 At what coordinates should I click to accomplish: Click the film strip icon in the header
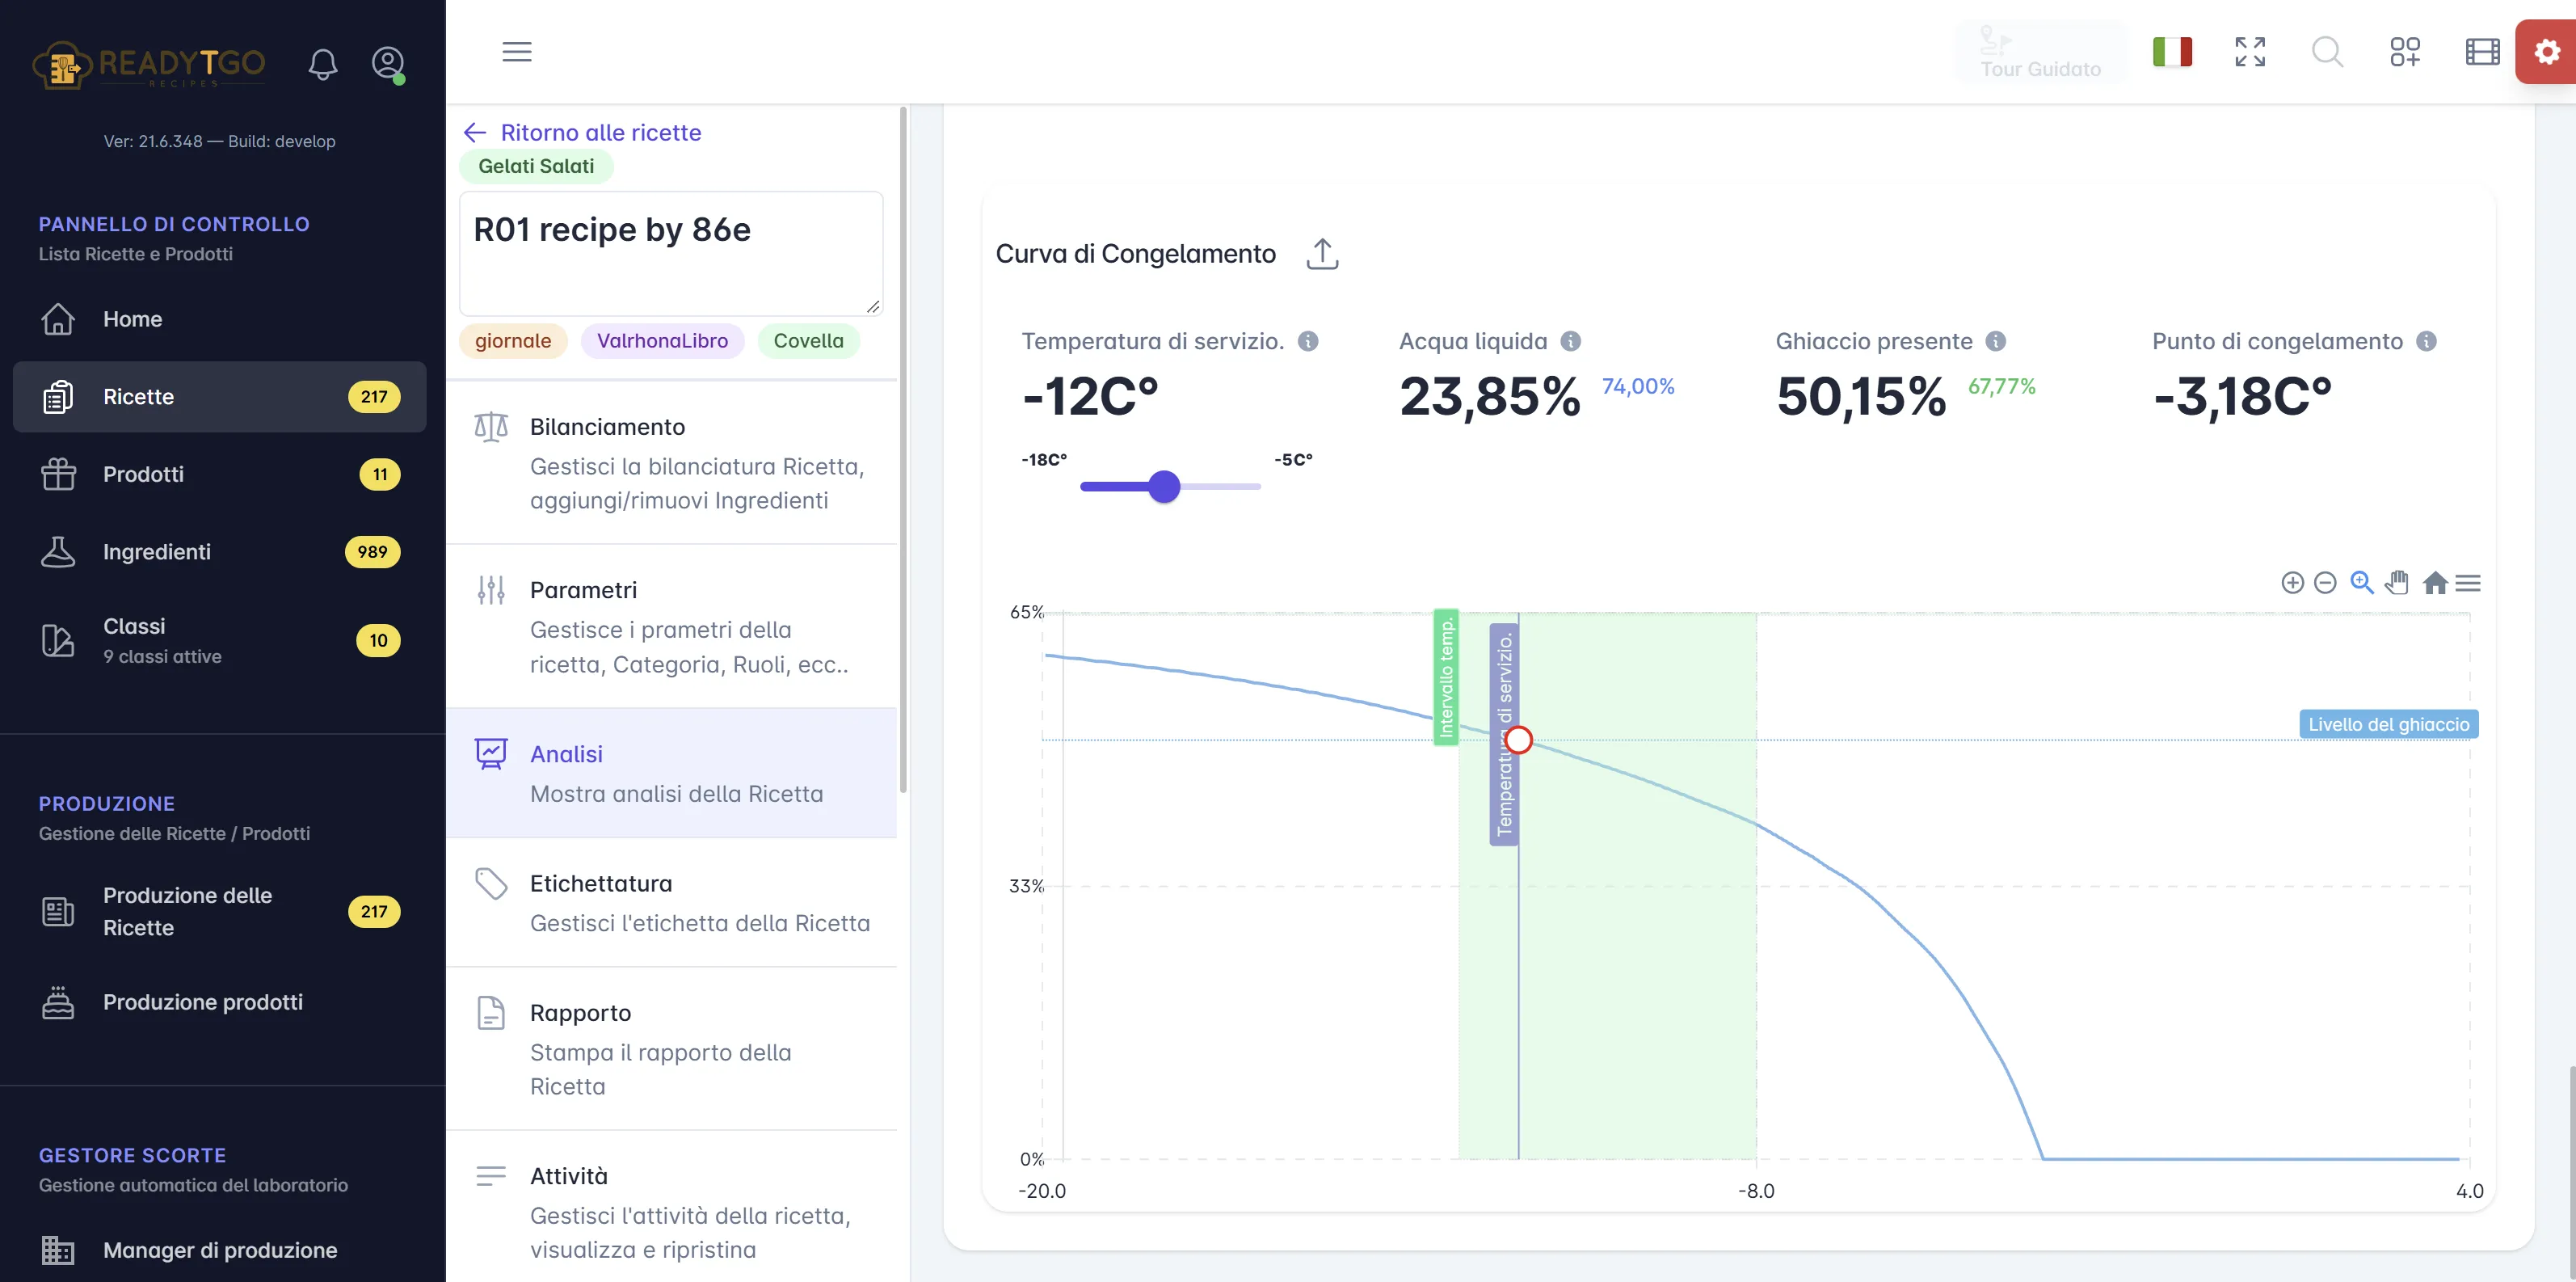coord(2482,51)
